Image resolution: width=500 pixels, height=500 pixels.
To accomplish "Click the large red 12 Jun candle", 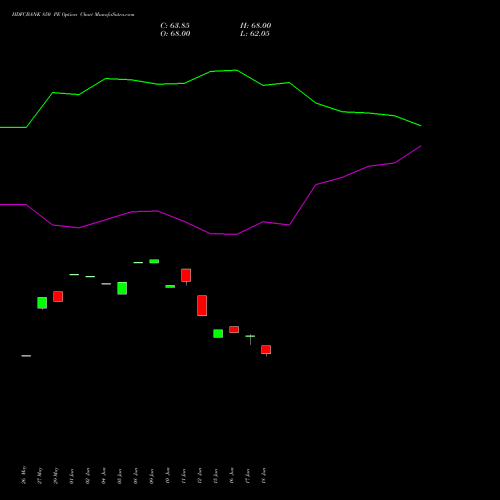I will (x=202, y=305).
